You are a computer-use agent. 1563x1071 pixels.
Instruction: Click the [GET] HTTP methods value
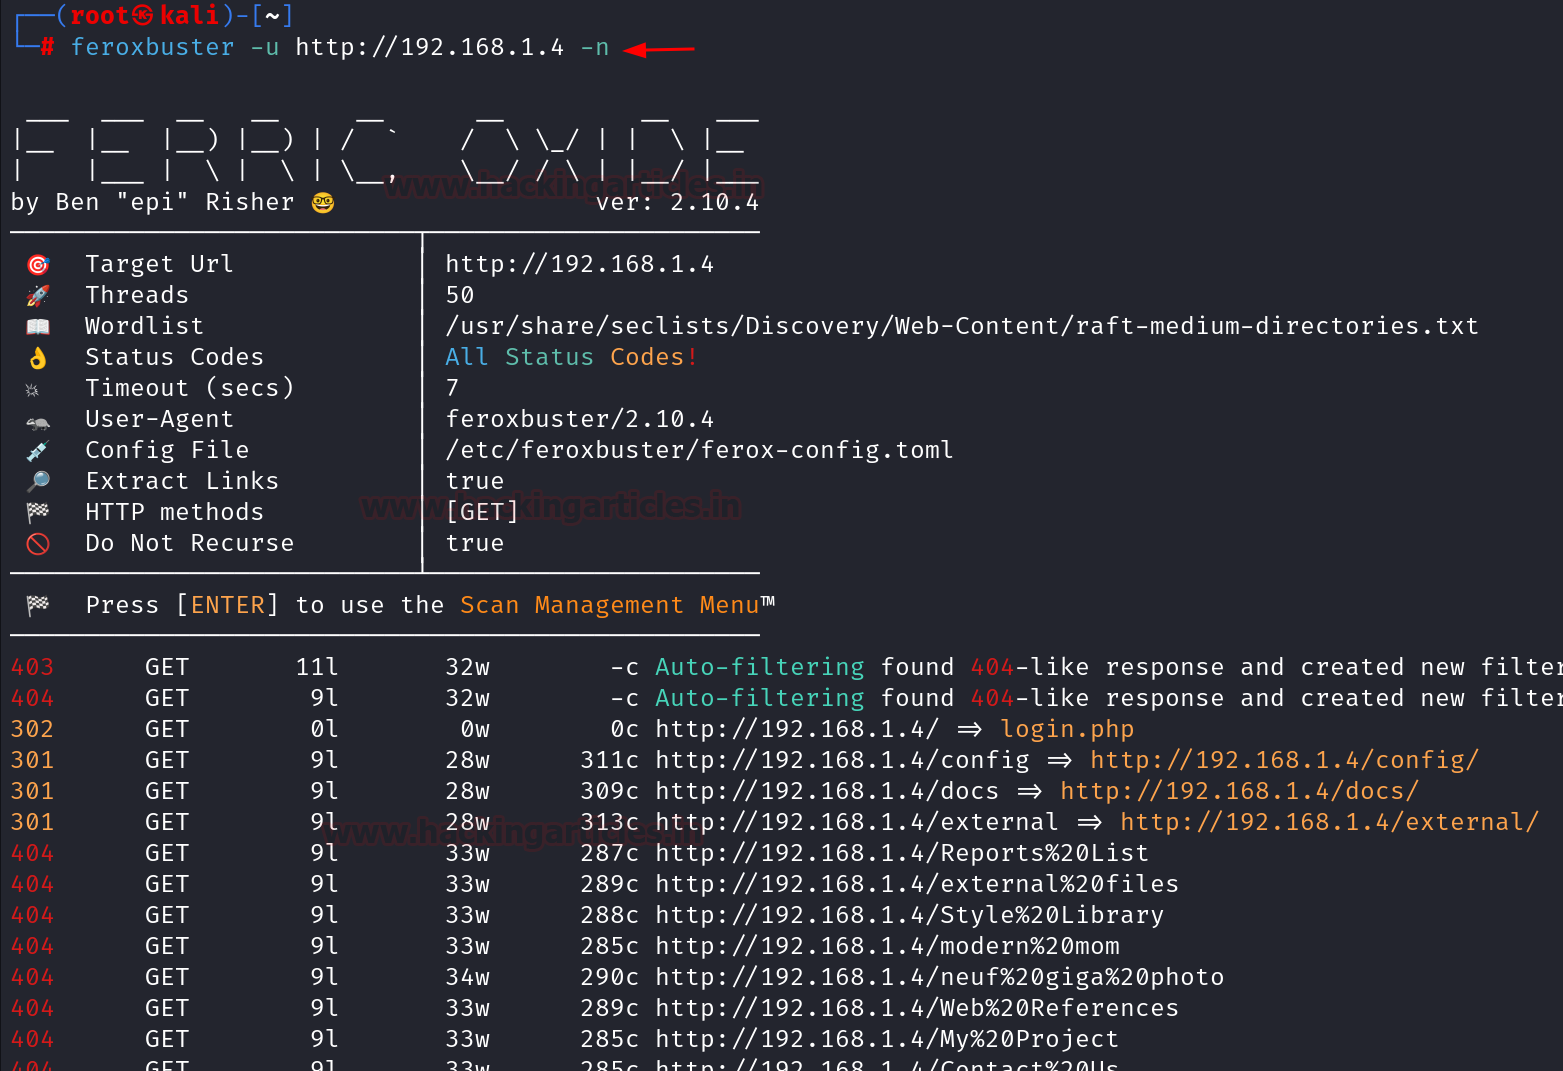point(482,512)
